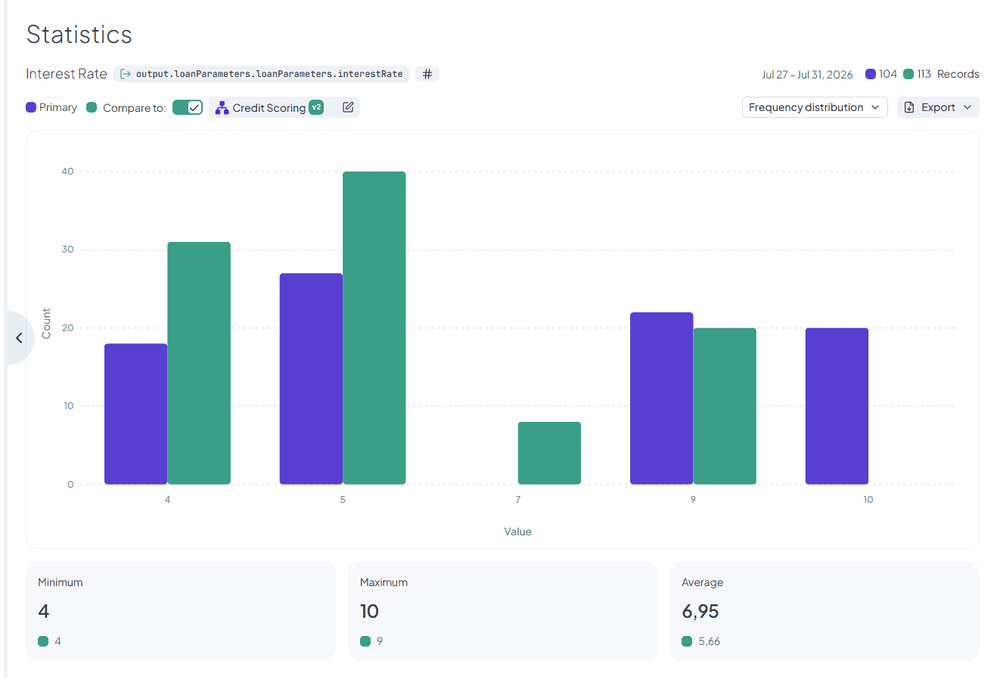Click the green 113 records swatch
This screenshot has height=685, width=1000.
909,74
